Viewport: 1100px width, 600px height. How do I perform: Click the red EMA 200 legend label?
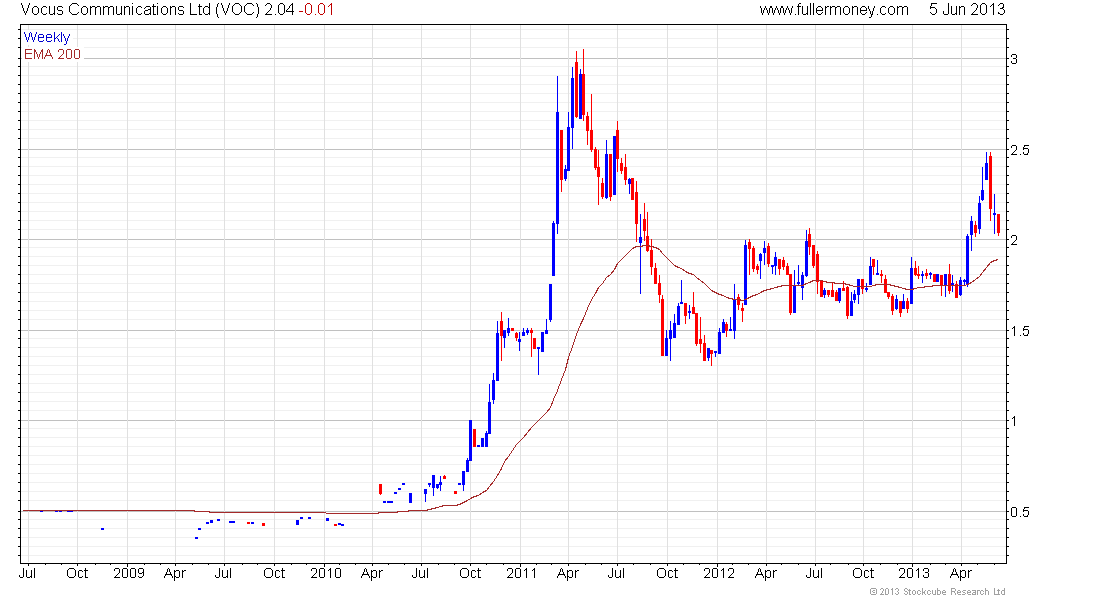[x=52, y=54]
